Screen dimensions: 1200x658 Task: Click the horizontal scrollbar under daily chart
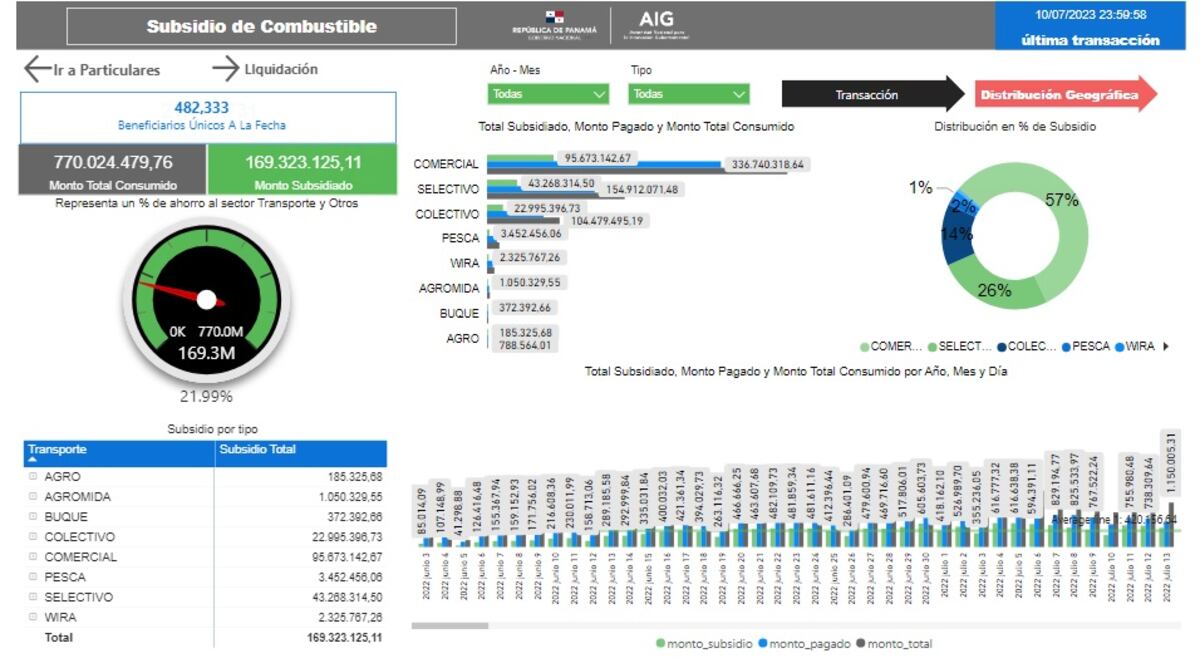tap(449, 626)
